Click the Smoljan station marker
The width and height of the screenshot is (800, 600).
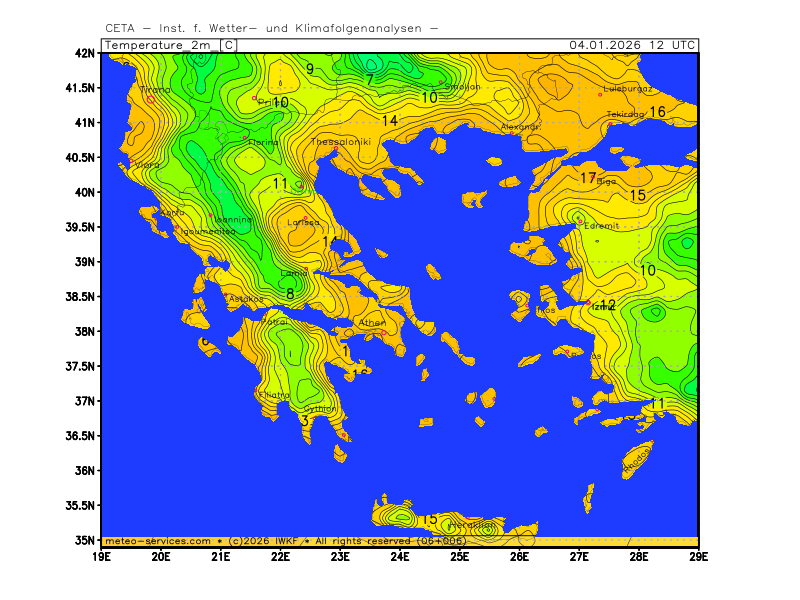coord(441,83)
